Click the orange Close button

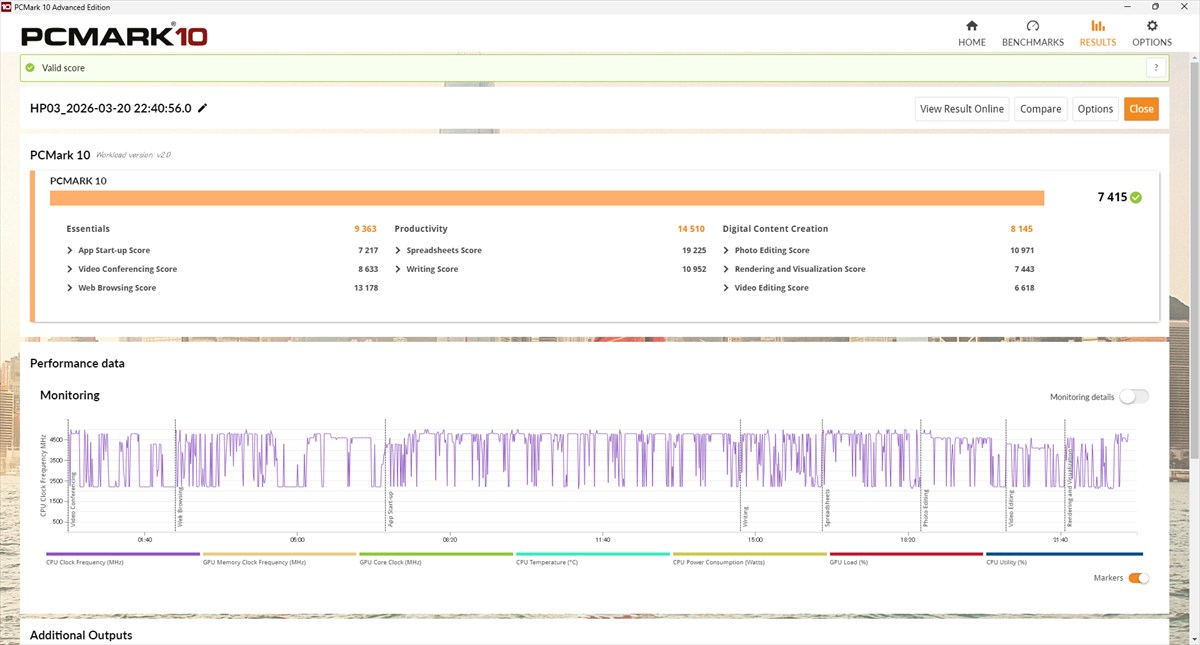[1141, 109]
